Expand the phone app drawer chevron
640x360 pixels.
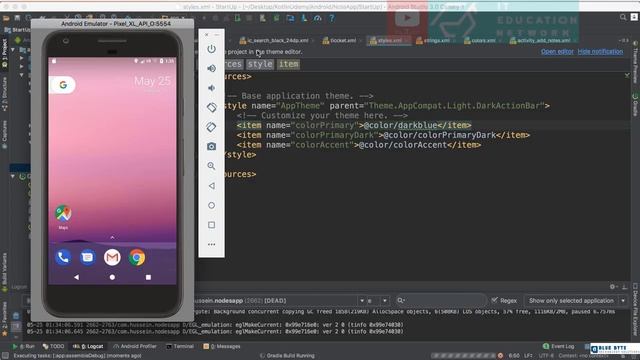112,237
